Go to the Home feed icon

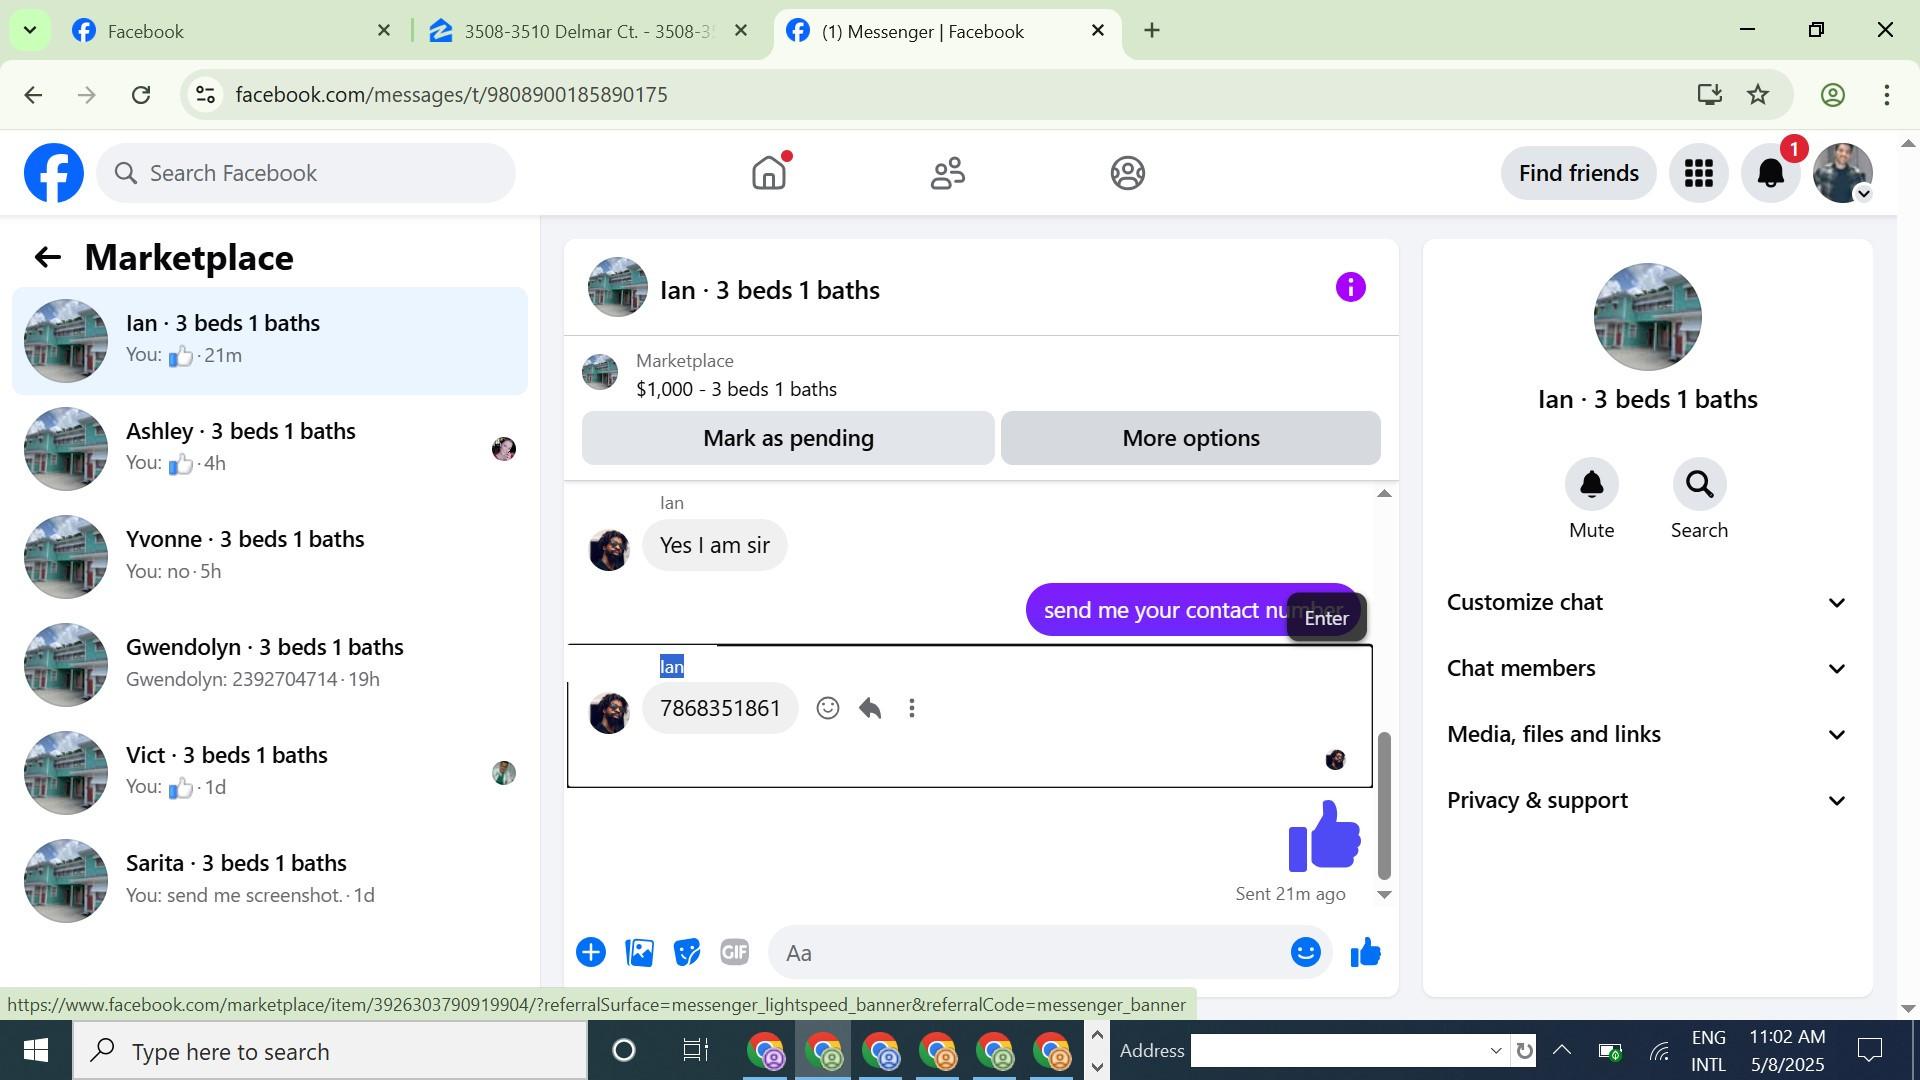(x=769, y=173)
